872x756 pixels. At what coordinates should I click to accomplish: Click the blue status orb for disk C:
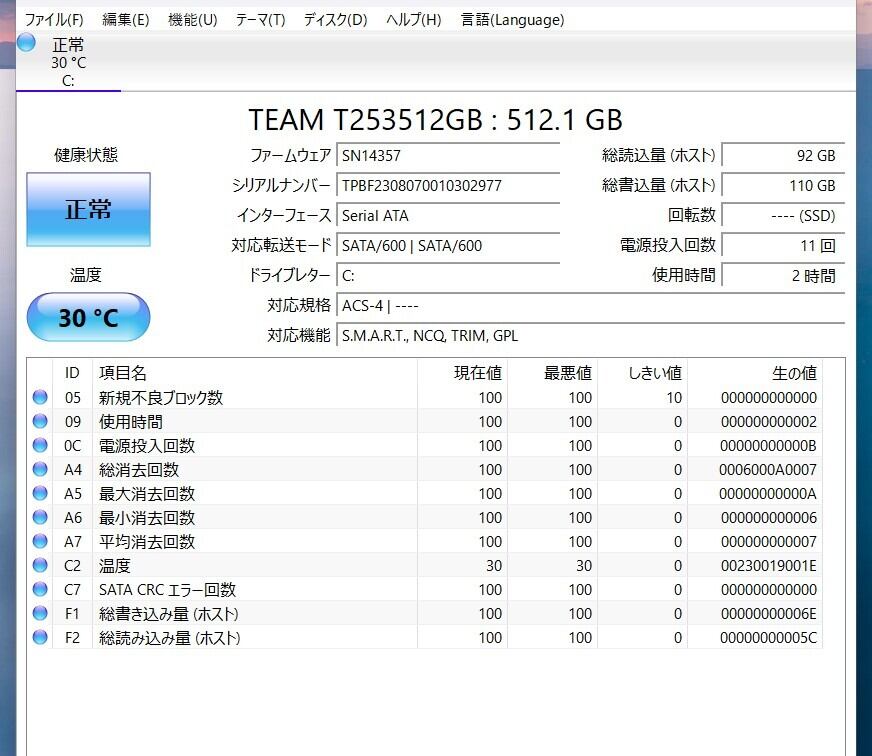coord(27,42)
